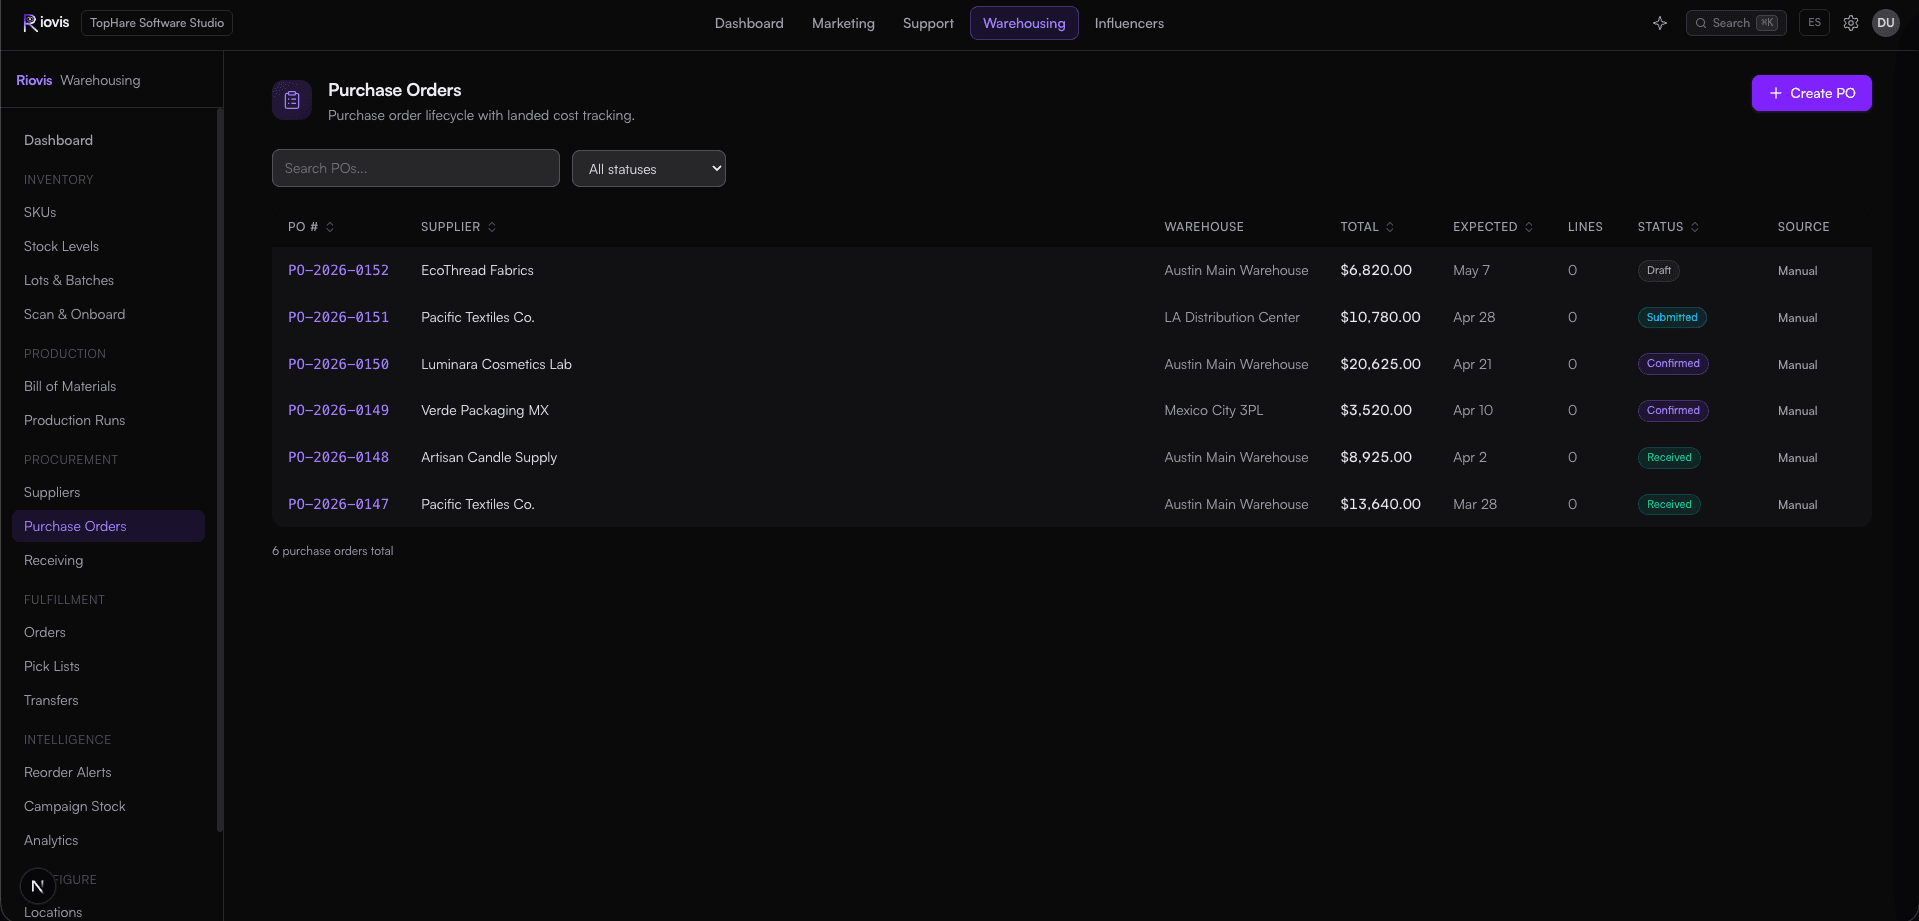Screen dimensions: 1919x921
Task: Open the All statuses dropdown
Action: [649, 169]
